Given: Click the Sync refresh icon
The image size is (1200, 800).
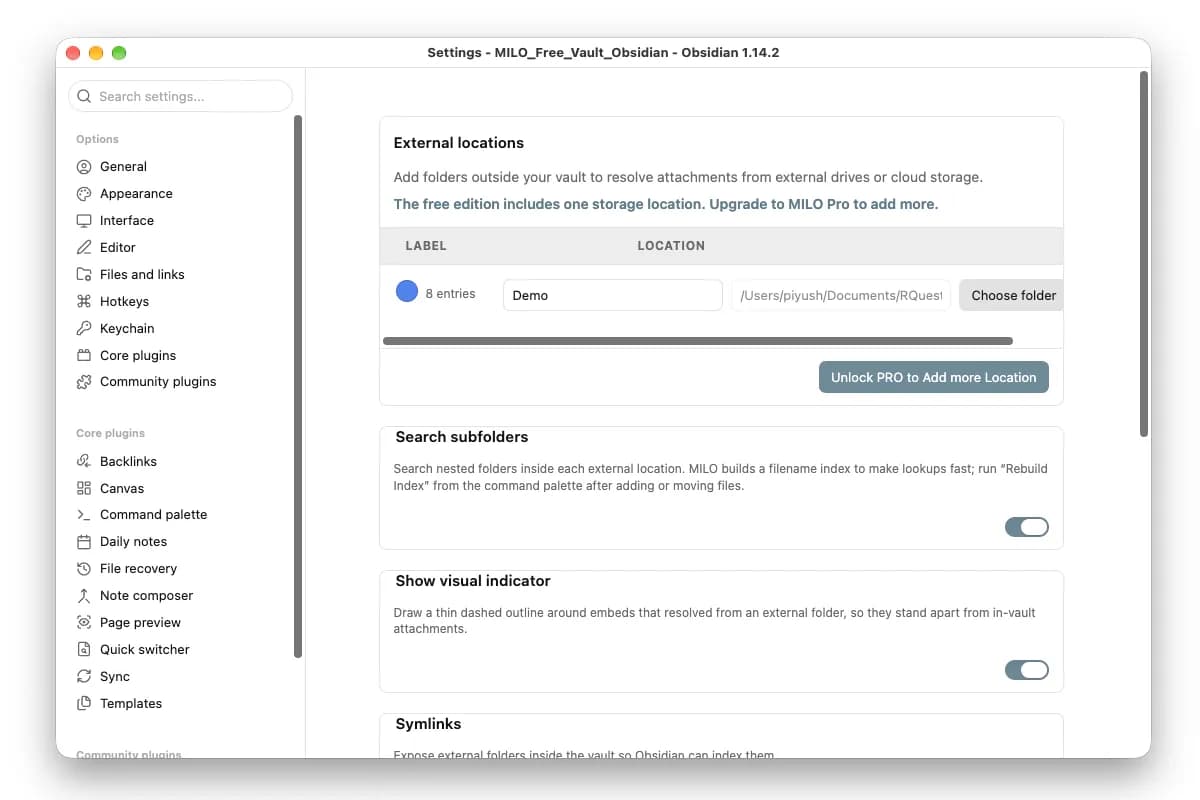Looking at the screenshot, I should [x=84, y=677].
